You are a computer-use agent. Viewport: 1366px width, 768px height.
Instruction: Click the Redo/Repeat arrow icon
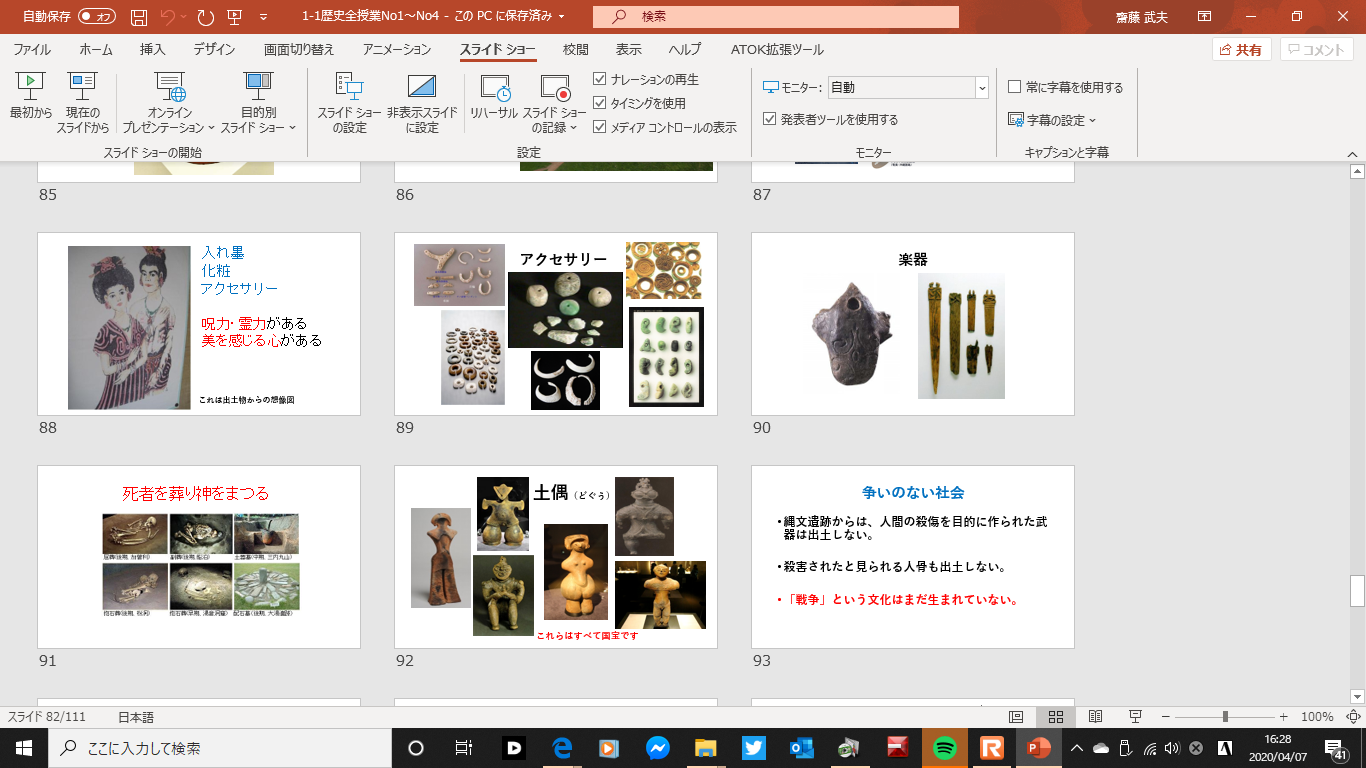coord(205,17)
